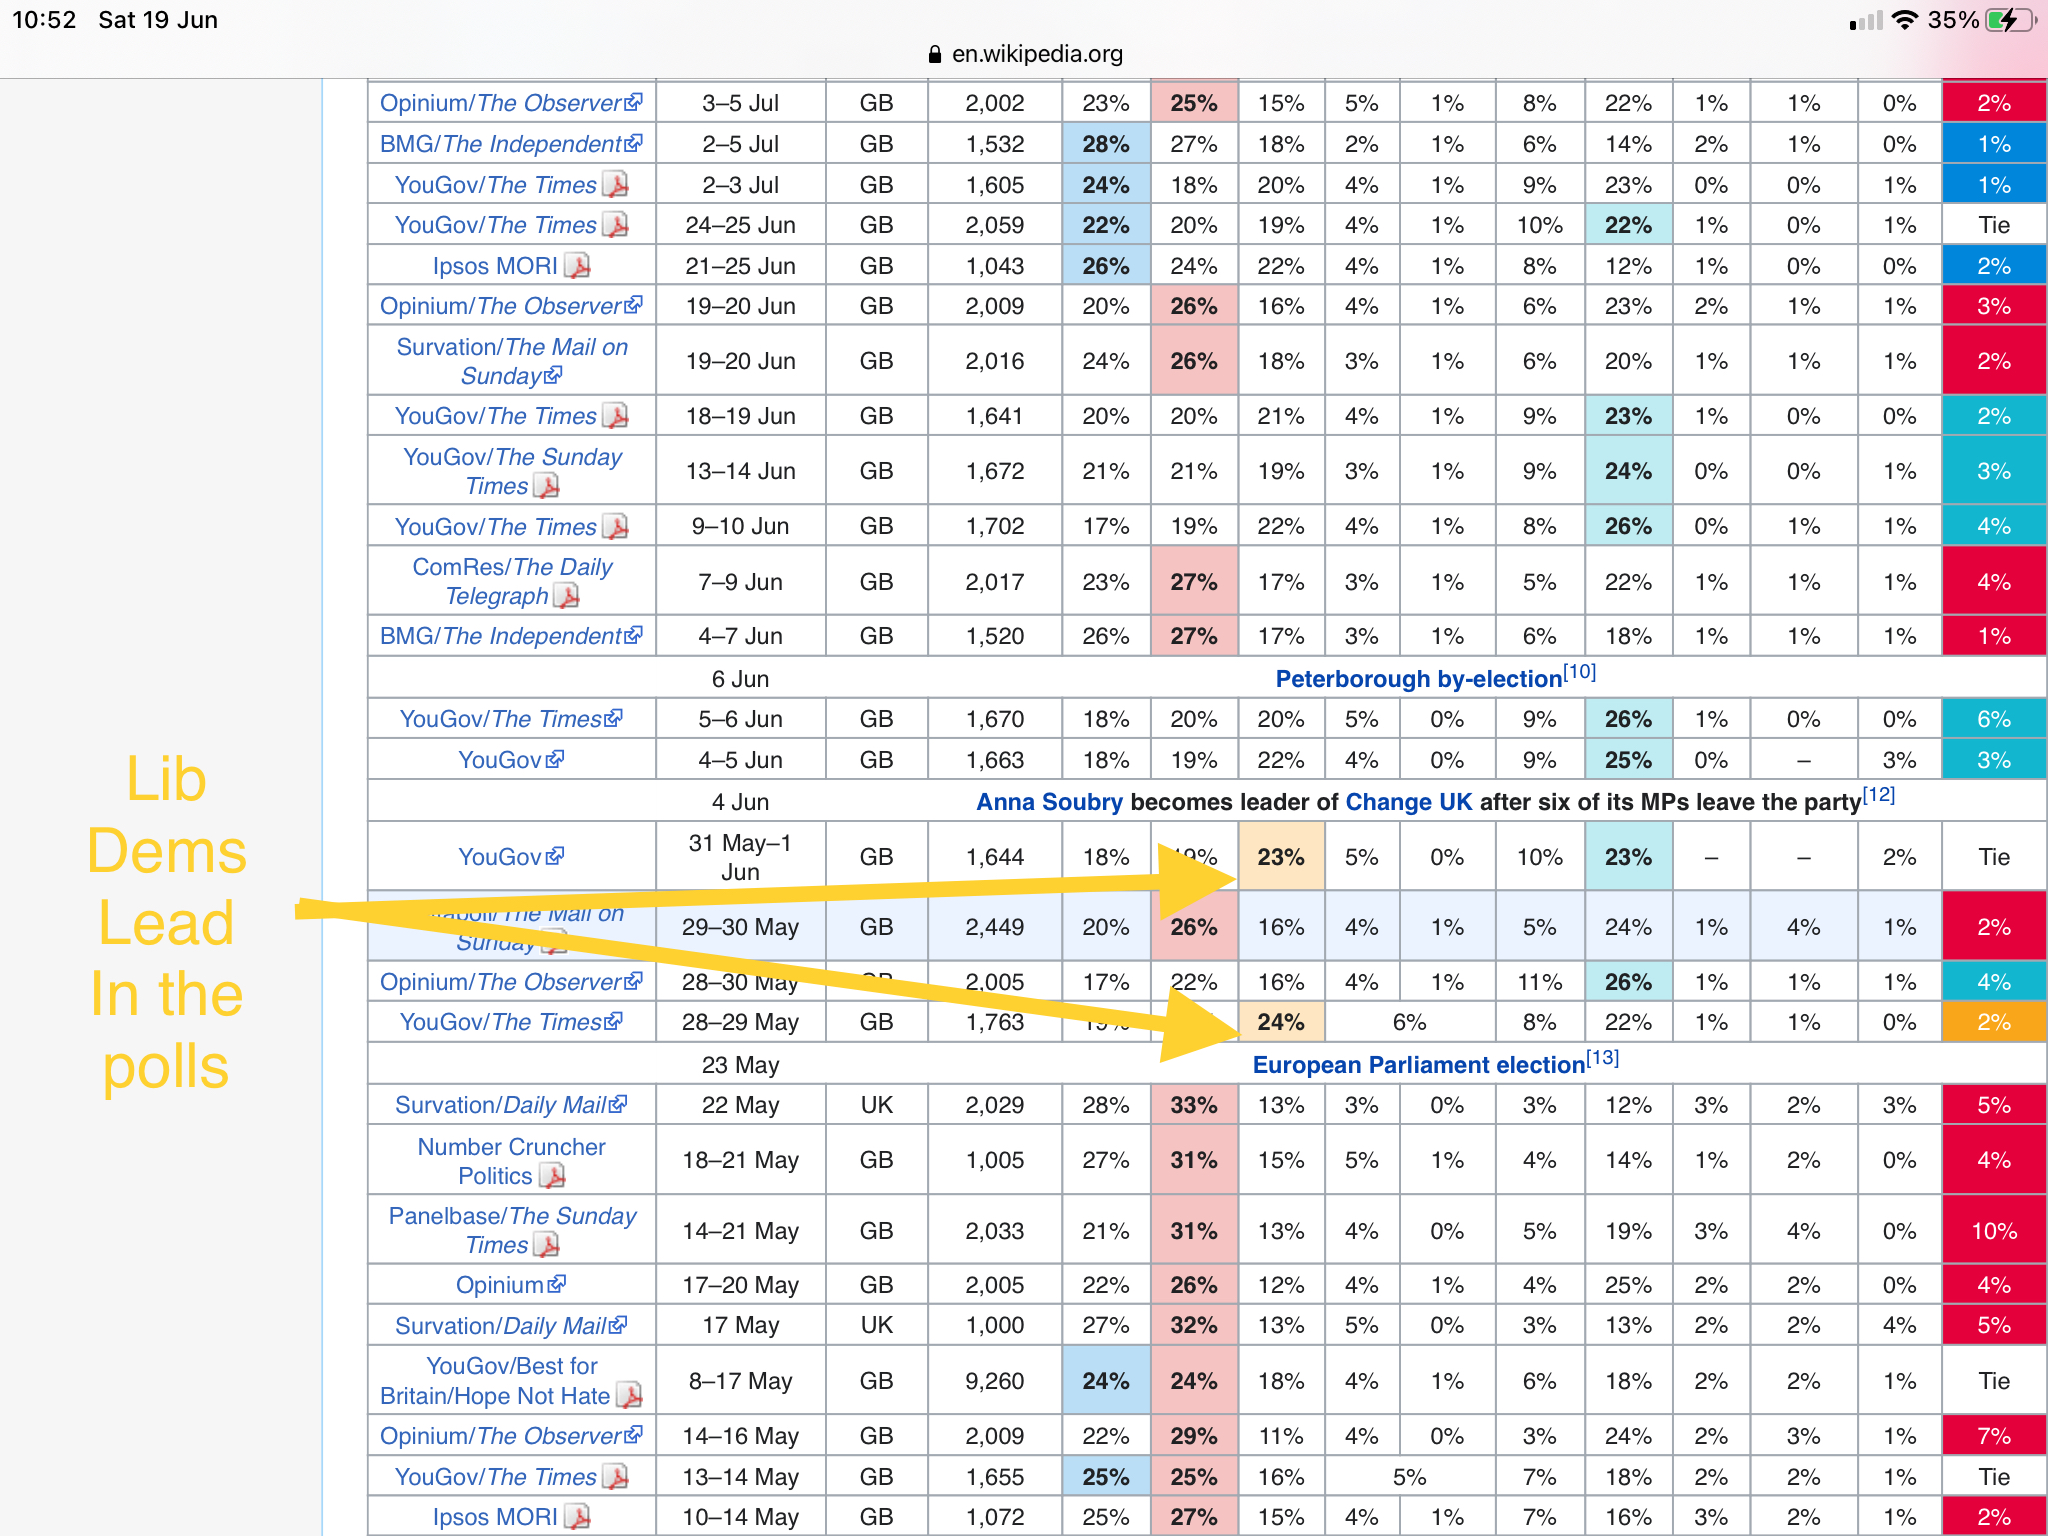The width and height of the screenshot is (2048, 1536).
Task: Tap PDF icon on YouGov/The Times 2–3 Jul
Action: coord(616,185)
